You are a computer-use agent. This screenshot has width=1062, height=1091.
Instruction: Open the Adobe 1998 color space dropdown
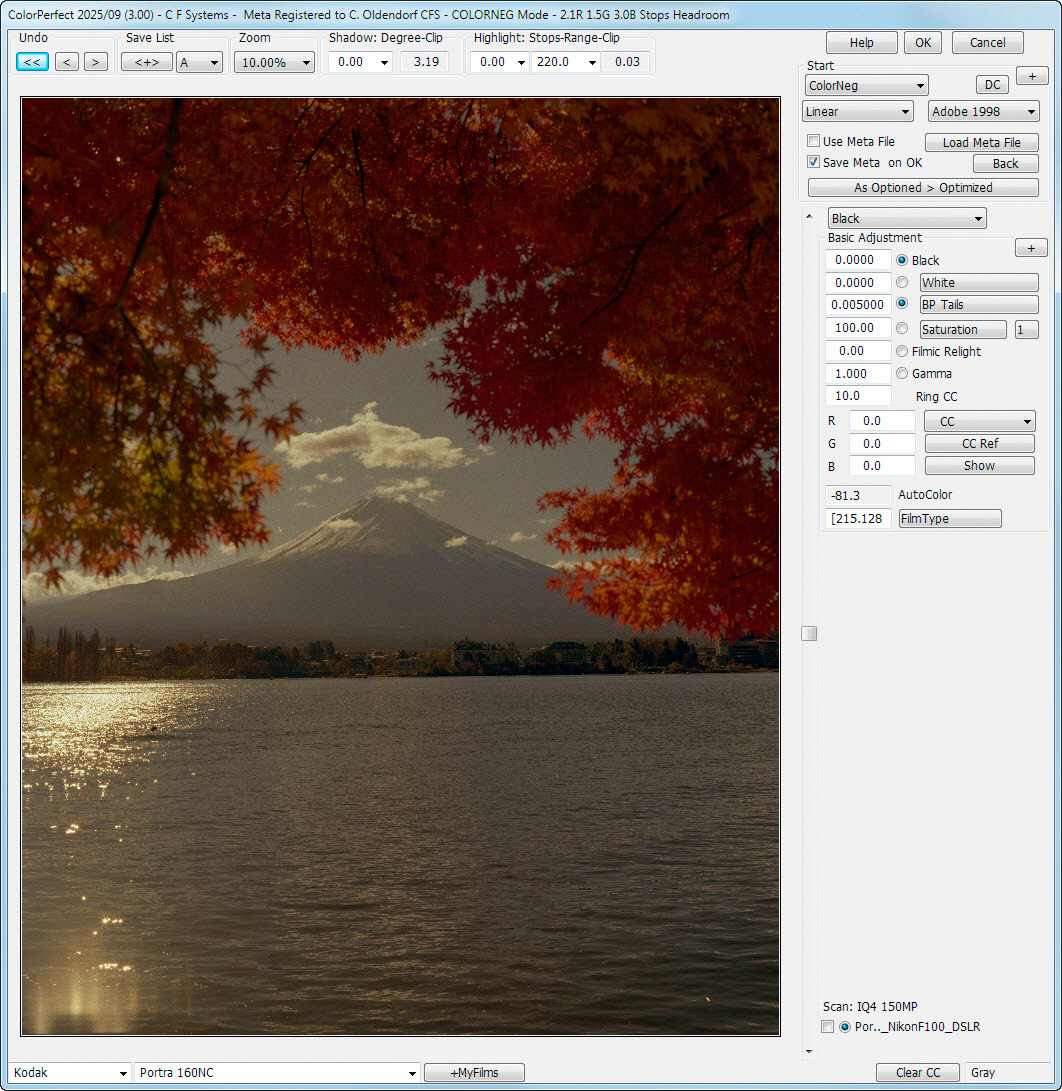983,112
